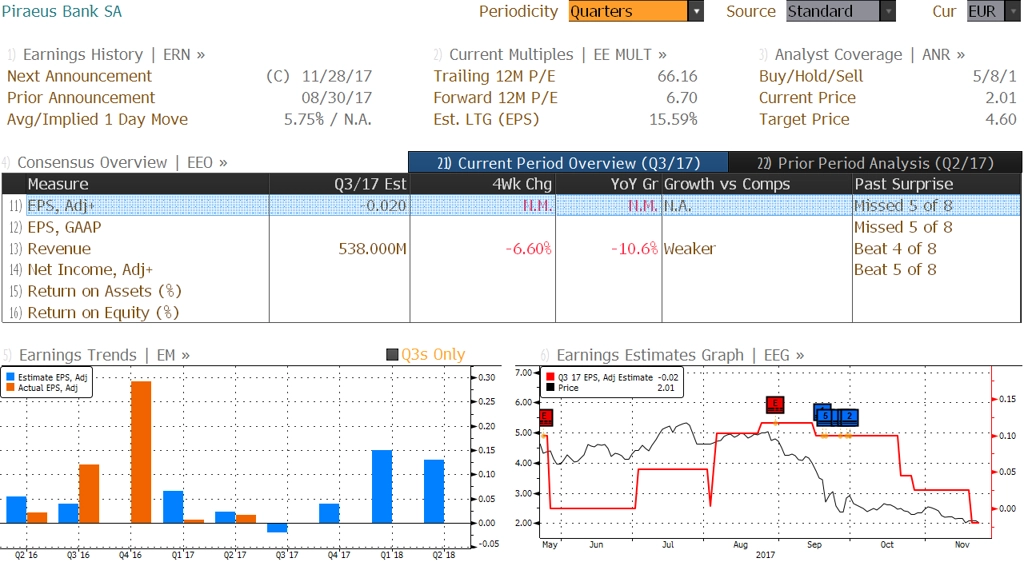Open Earnings Estimates Graph EEG link
This screenshot has height=562, width=1024.
click(x=680, y=355)
